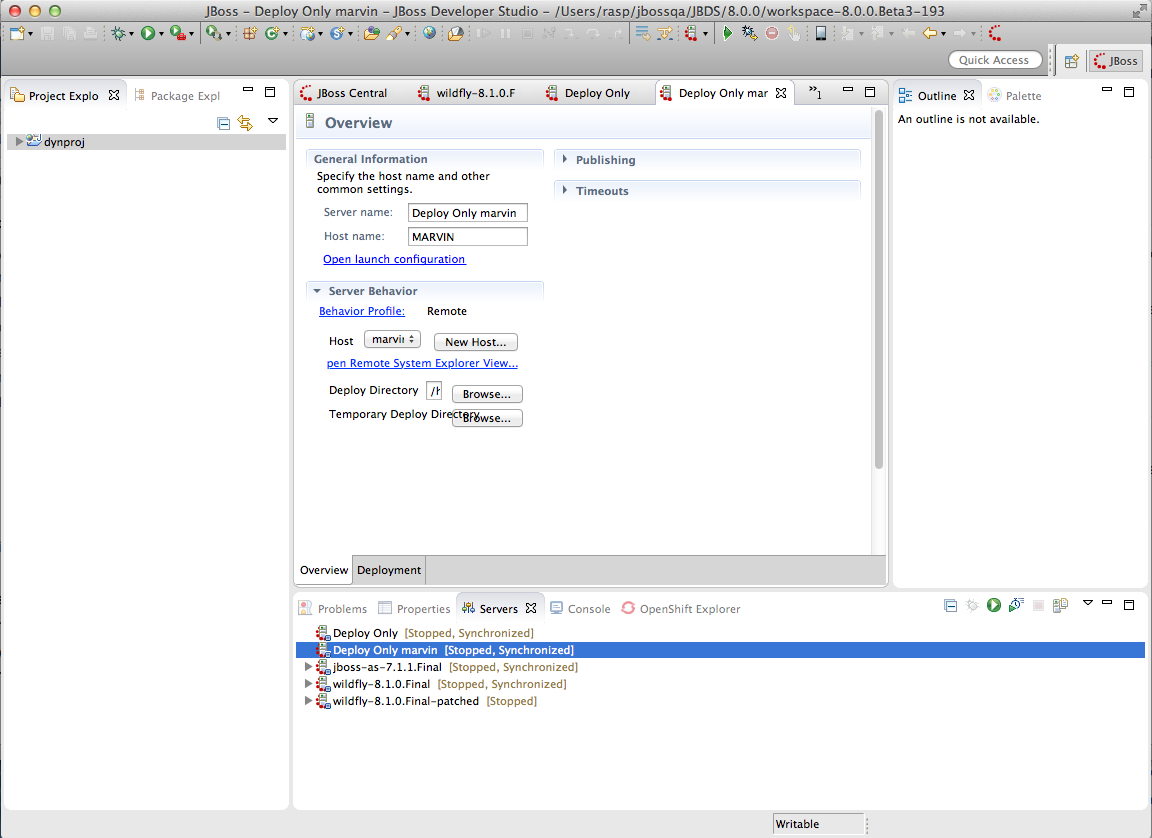Click the Behavior Profile link
The image size is (1152, 838).
click(361, 311)
